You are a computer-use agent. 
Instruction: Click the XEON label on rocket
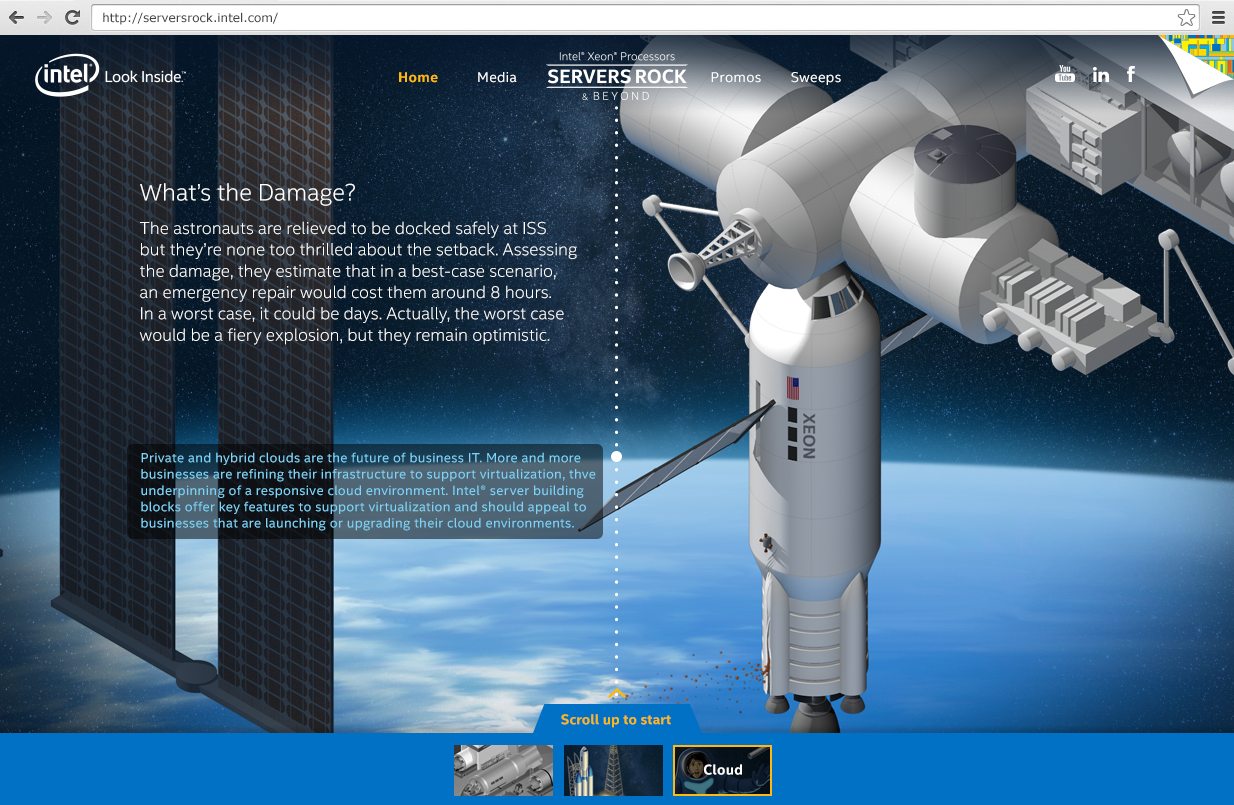(809, 436)
